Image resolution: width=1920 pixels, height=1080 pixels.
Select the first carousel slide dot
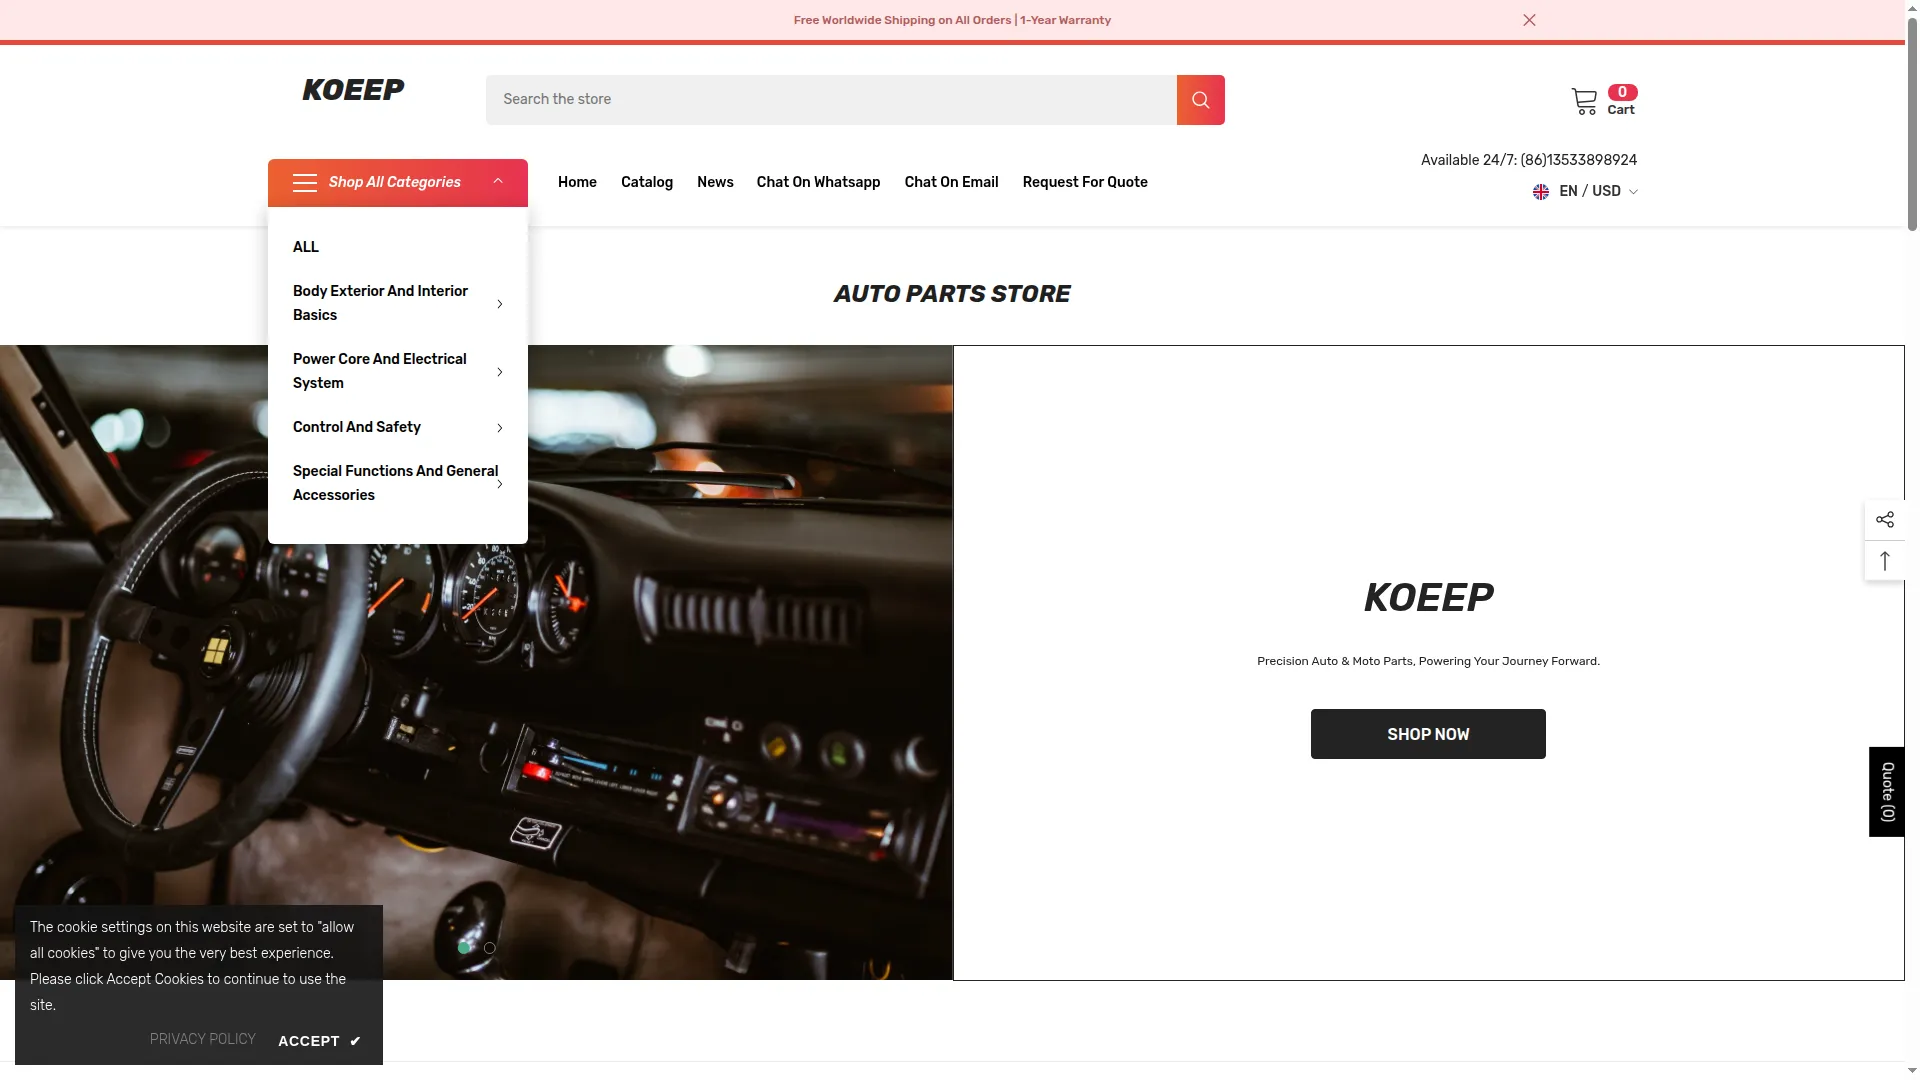coord(464,947)
